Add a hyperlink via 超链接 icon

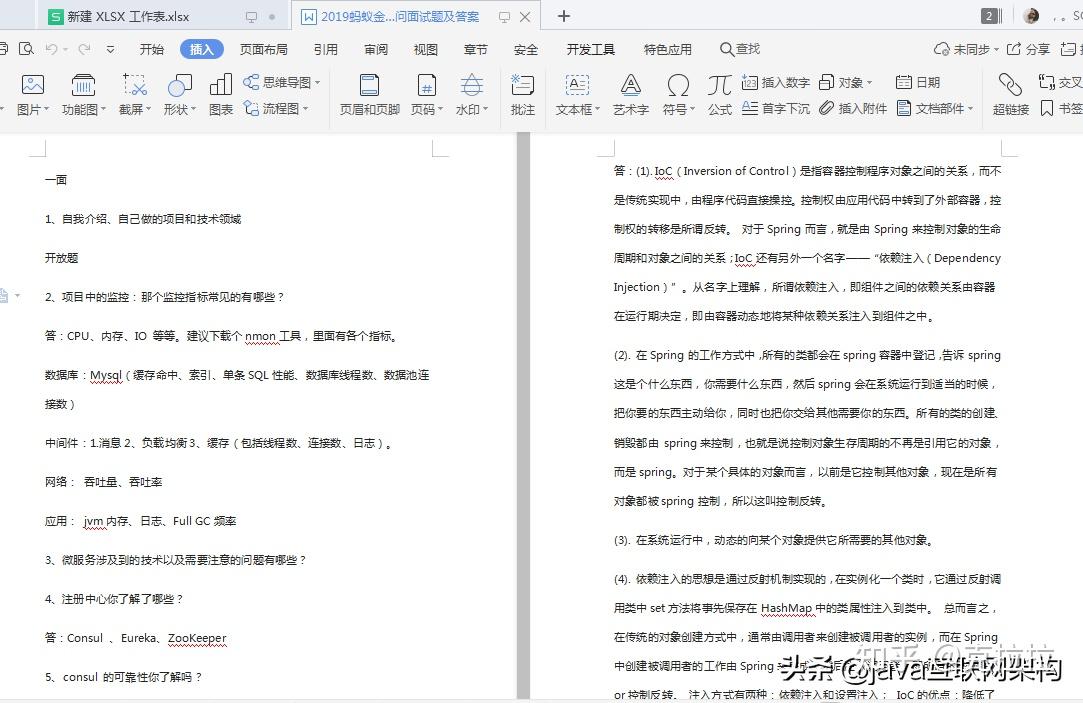click(1010, 95)
